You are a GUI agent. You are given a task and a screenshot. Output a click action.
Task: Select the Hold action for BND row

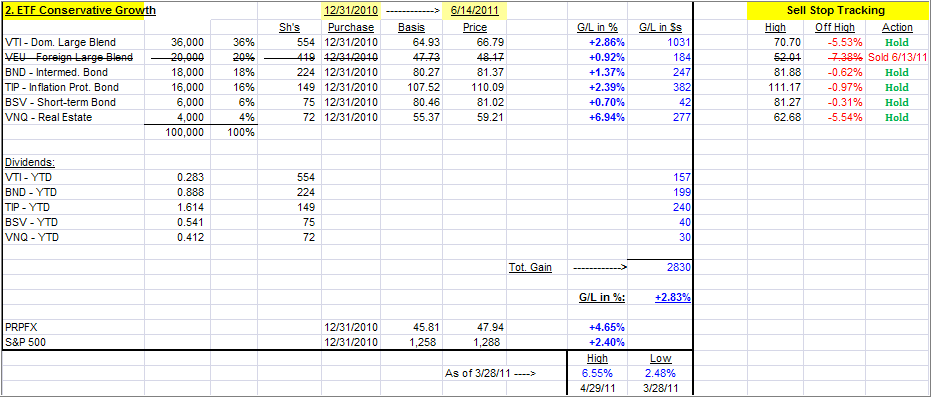[x=897, y=72]
